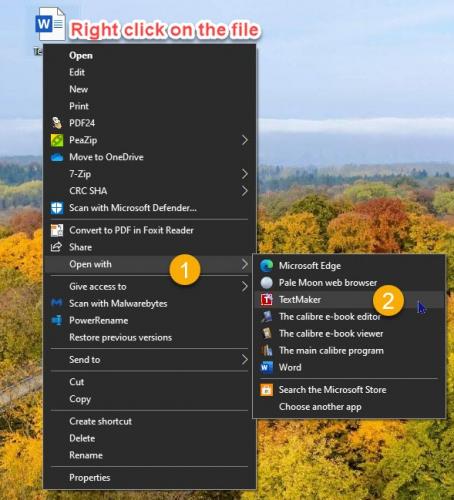The width and height of the screenshot is (454, 500).
Task: Expand the Send to submenu arrow
Action: 245,359
